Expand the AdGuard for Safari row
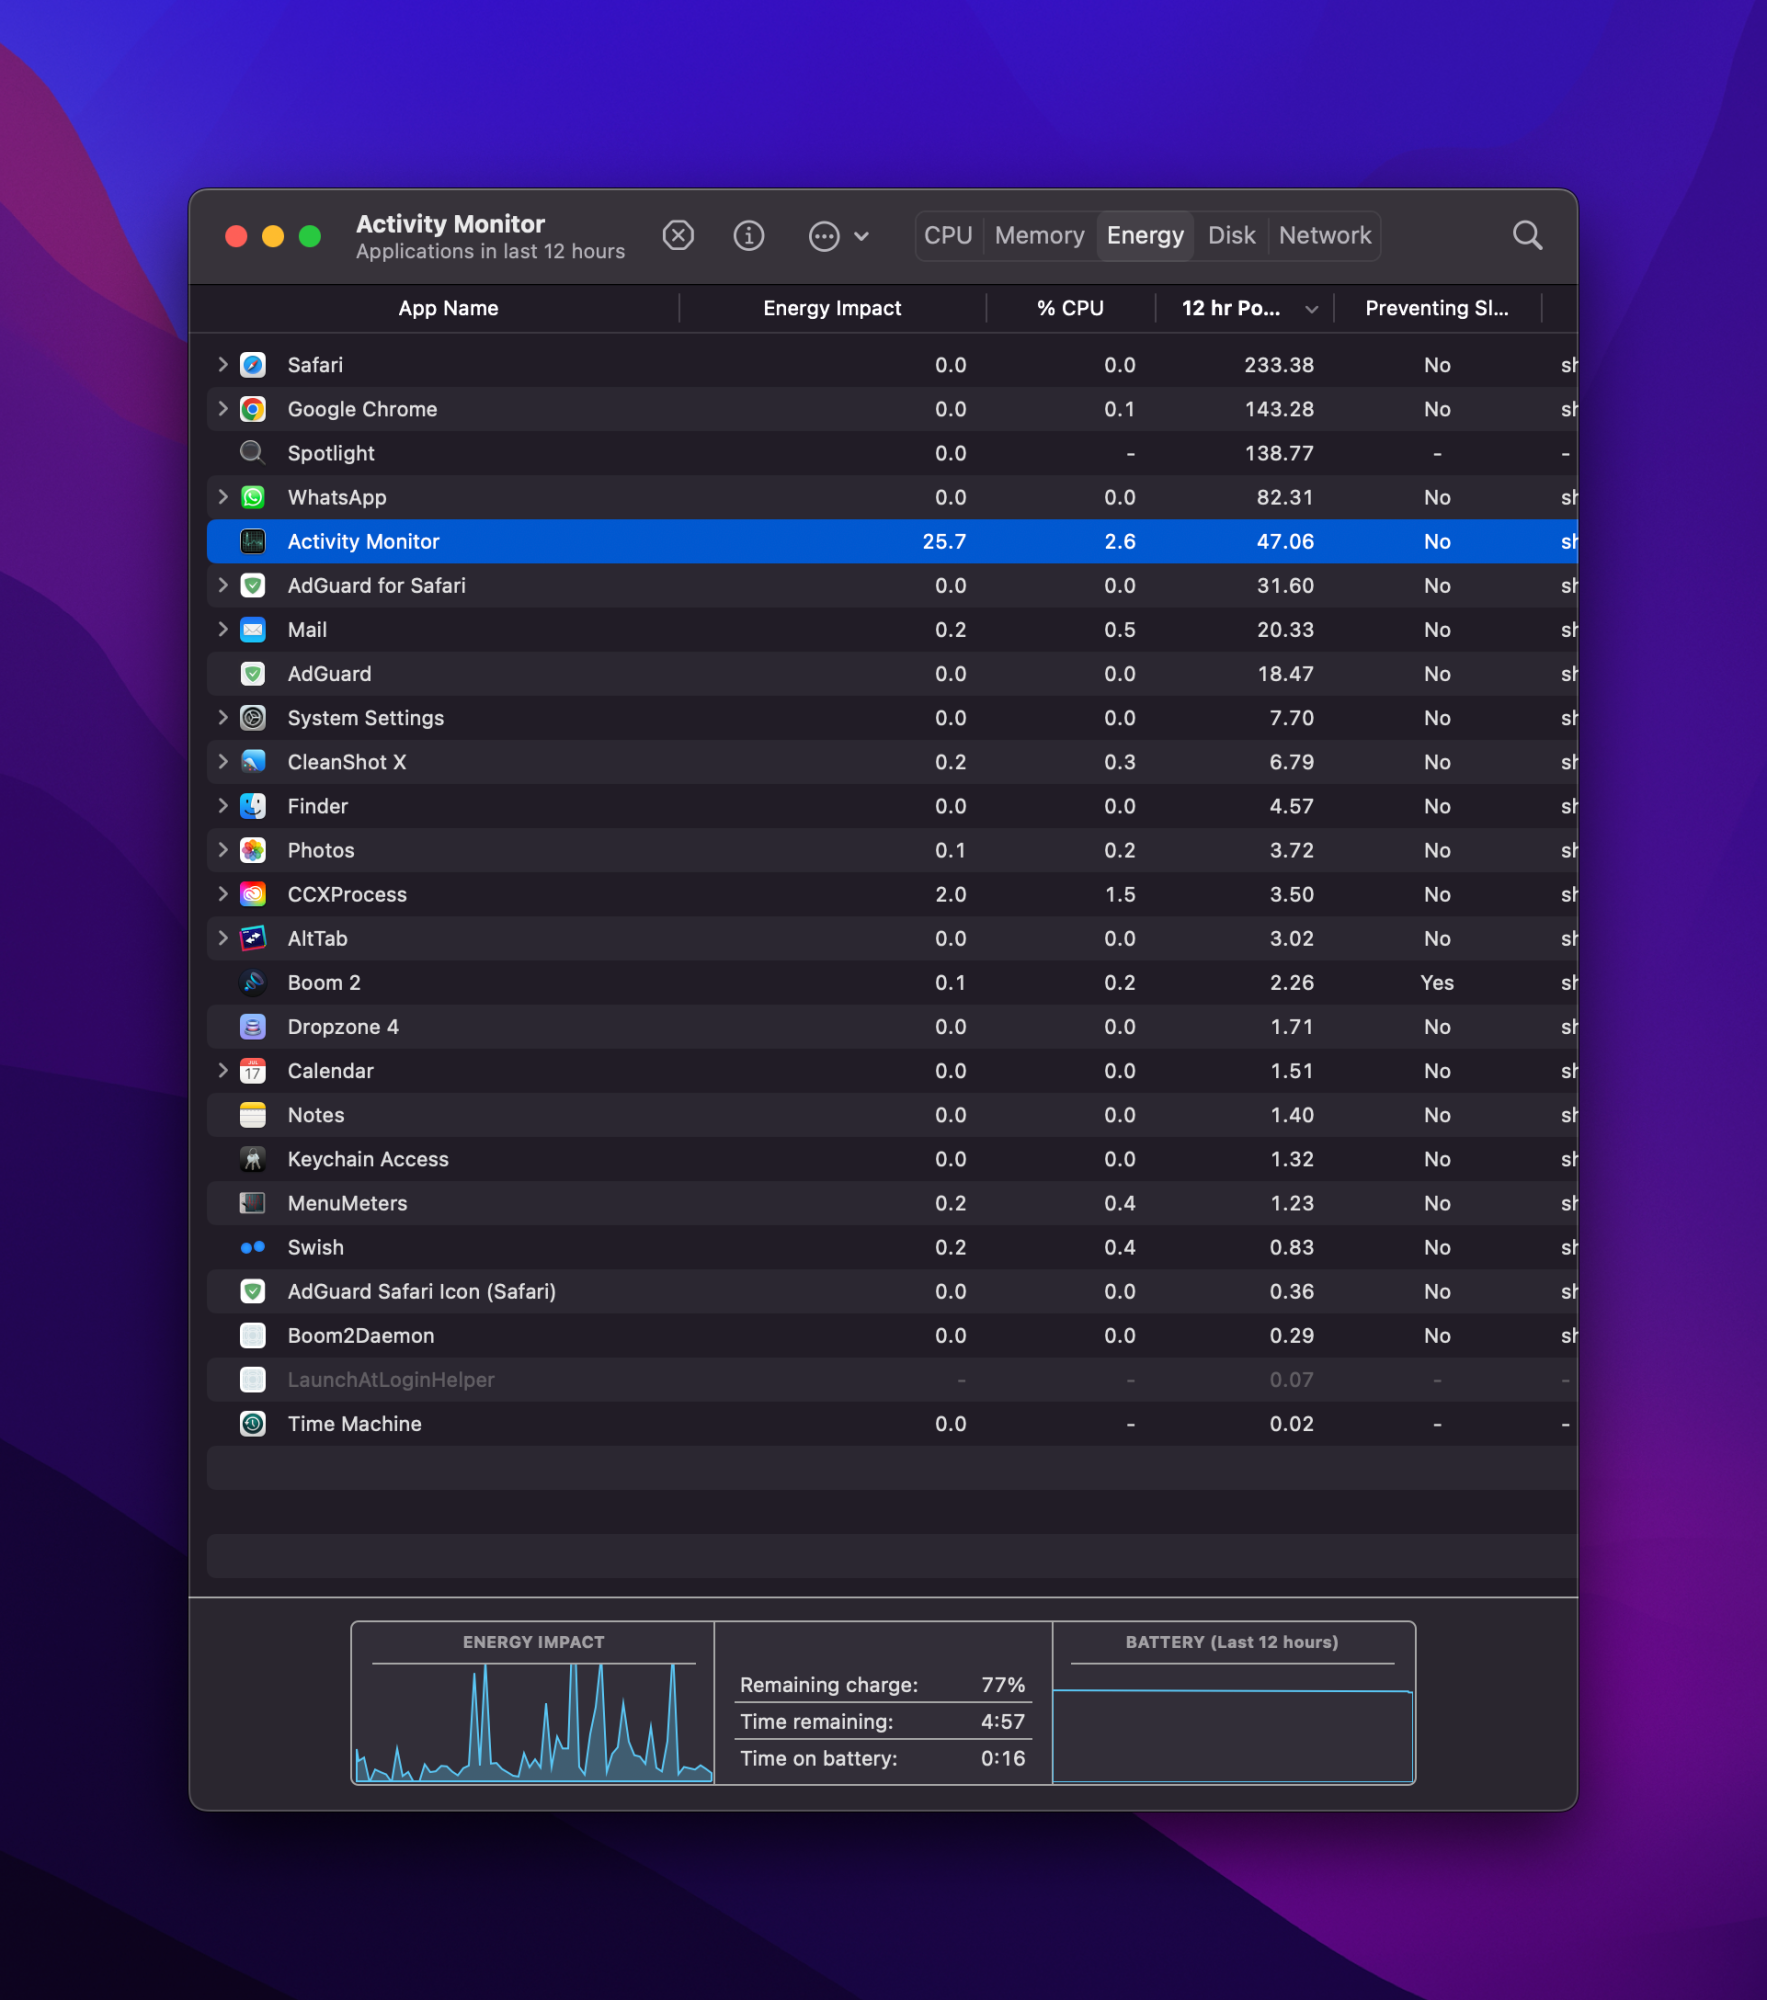The width and height of the screenshot is (1767, 2000). tap(223, 585)
